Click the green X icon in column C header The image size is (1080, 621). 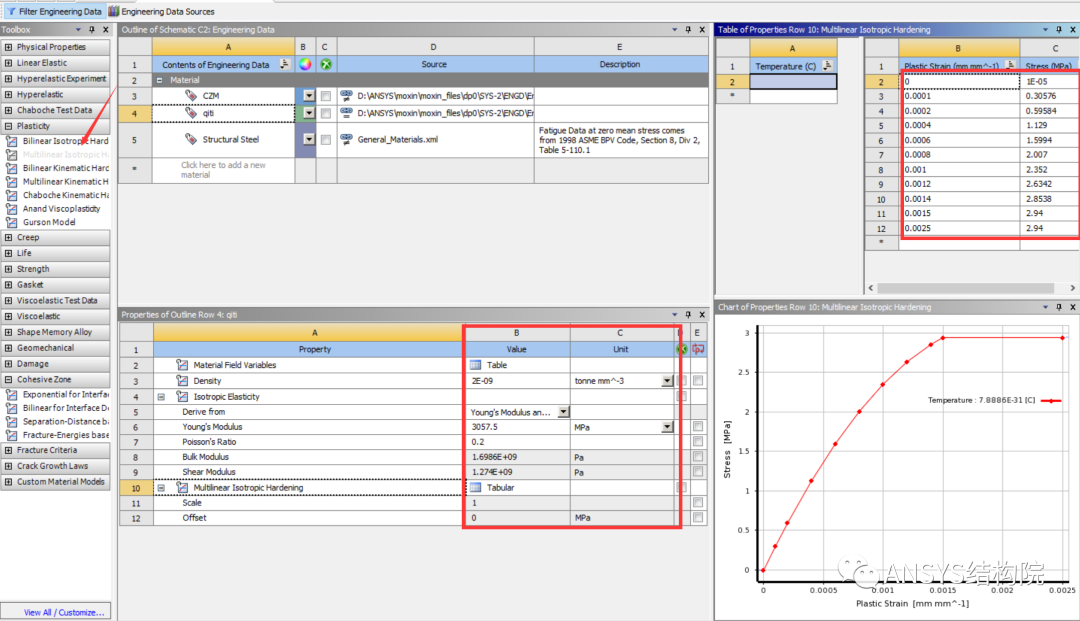(x=326, y=64)
